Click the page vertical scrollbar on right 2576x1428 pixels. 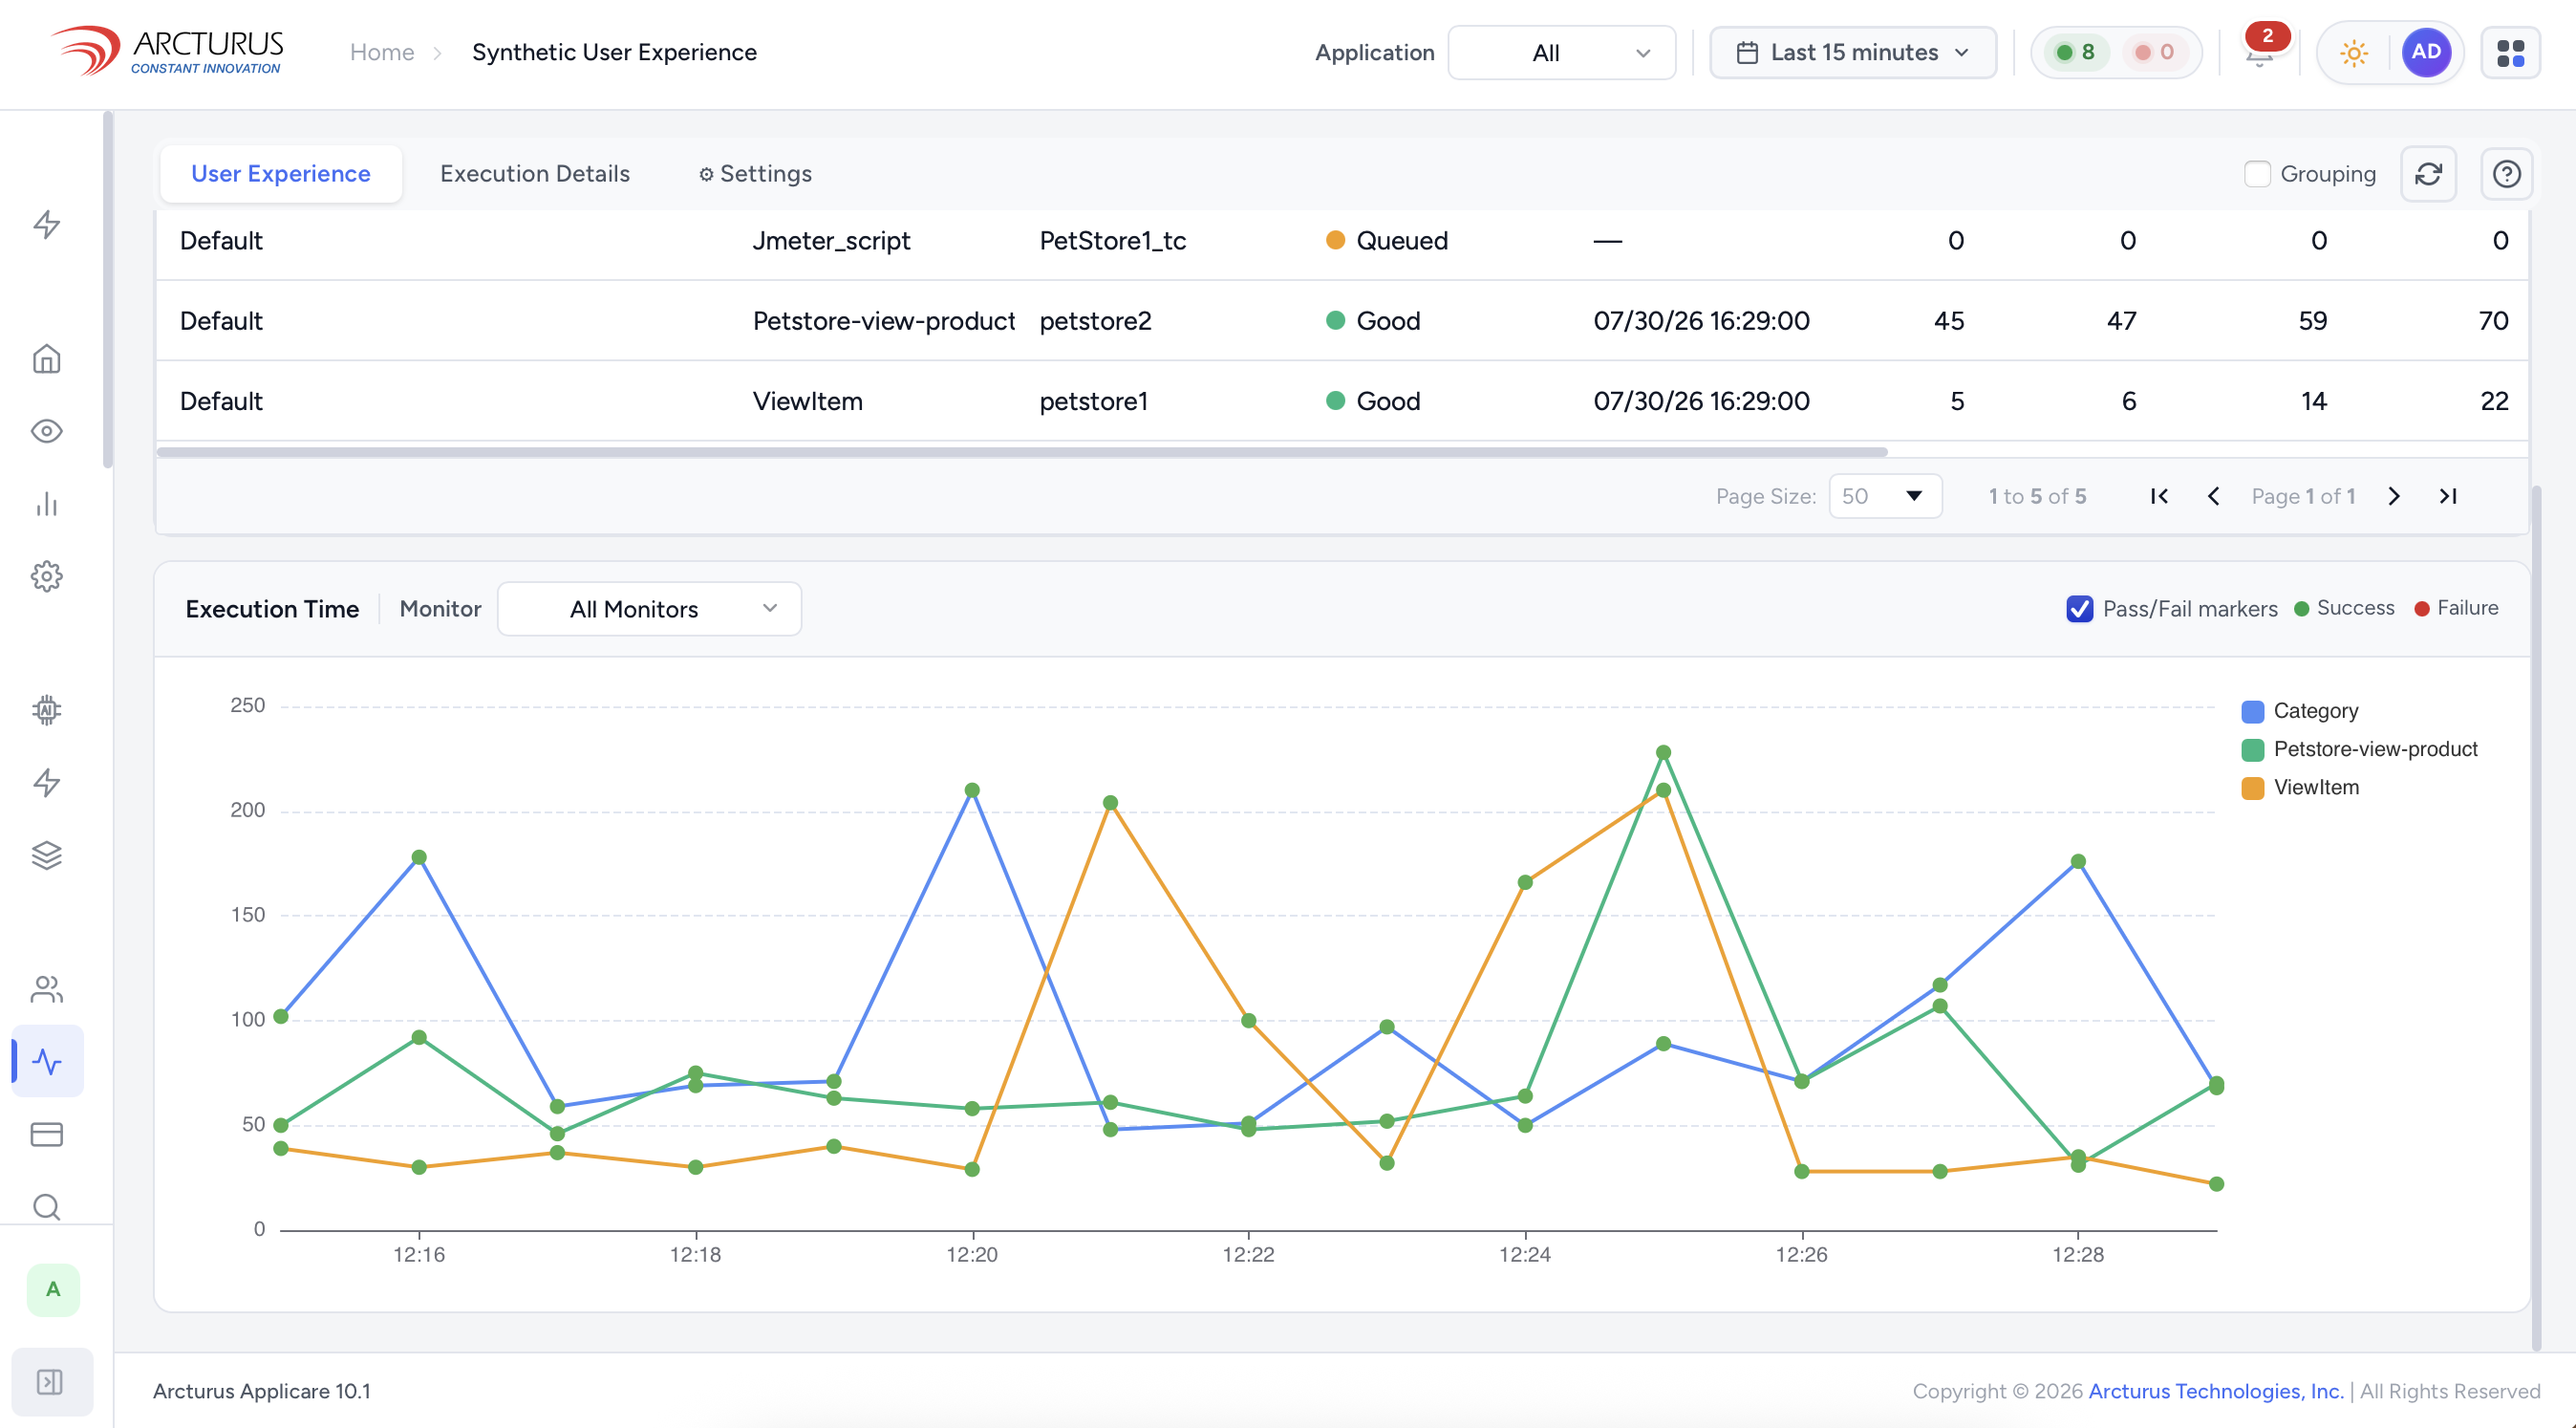(2536, 916)
